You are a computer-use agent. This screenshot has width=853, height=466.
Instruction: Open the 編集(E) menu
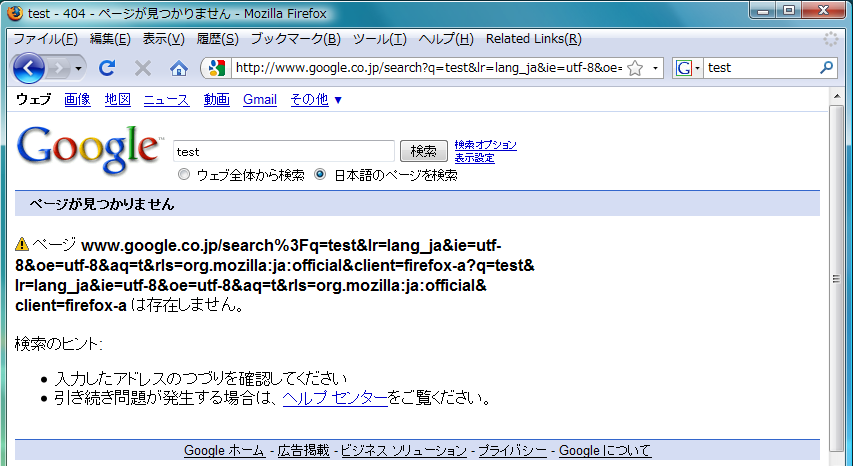(x=110, y=39)
